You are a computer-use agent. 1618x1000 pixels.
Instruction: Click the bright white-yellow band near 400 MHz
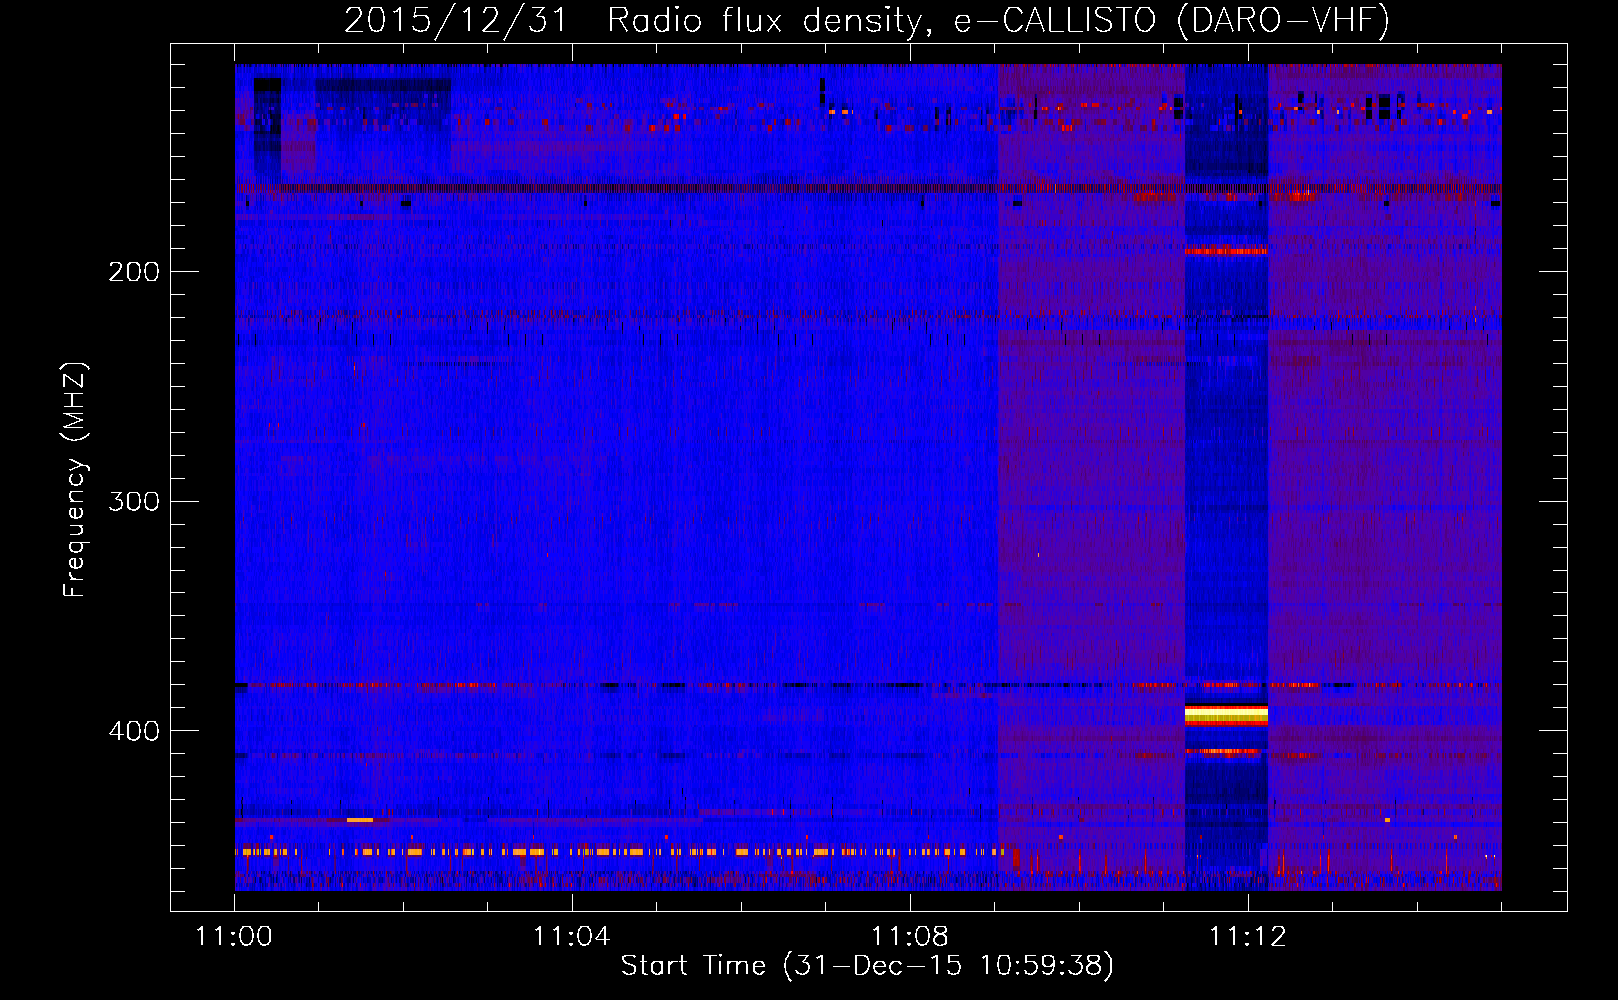(1226, 714)
